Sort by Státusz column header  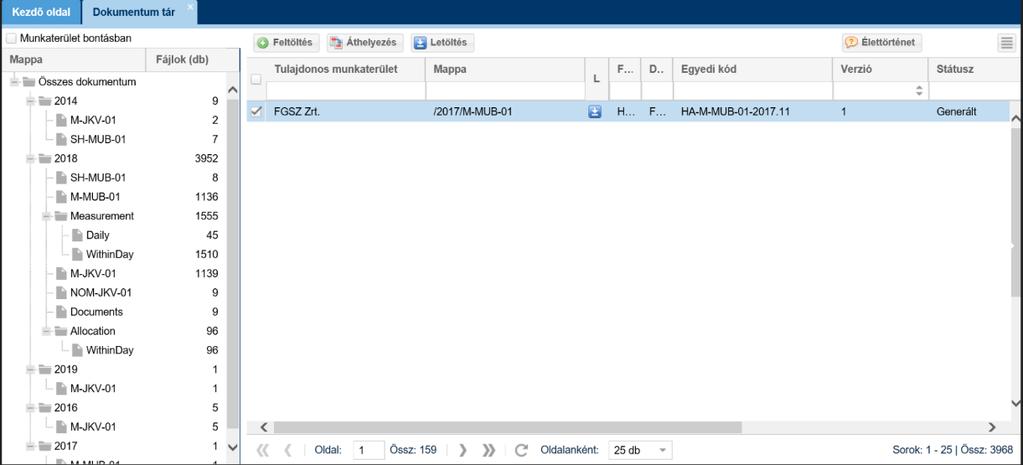955,69
